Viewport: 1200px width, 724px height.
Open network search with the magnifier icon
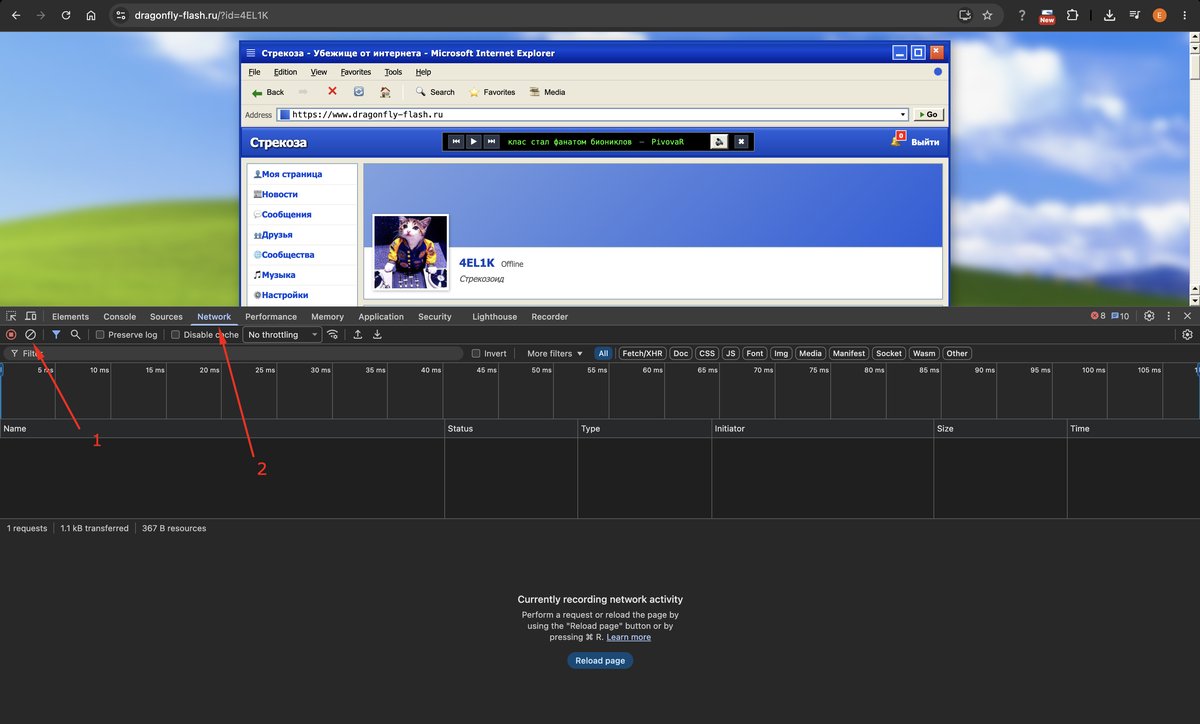(x=75, y=335)
